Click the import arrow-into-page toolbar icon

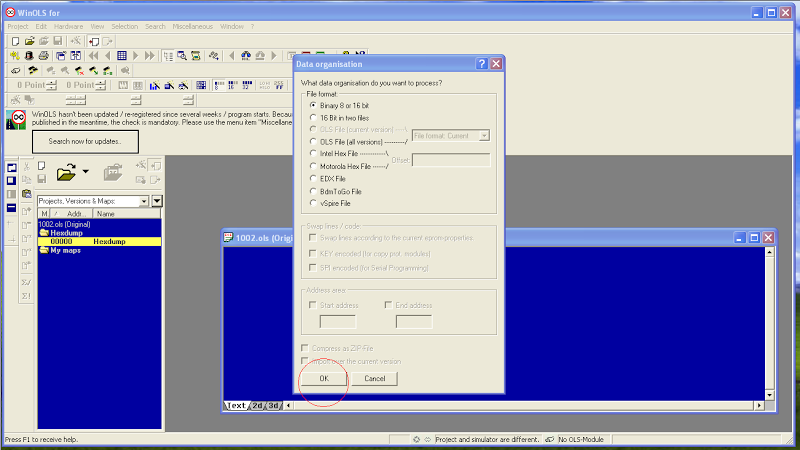93,41
